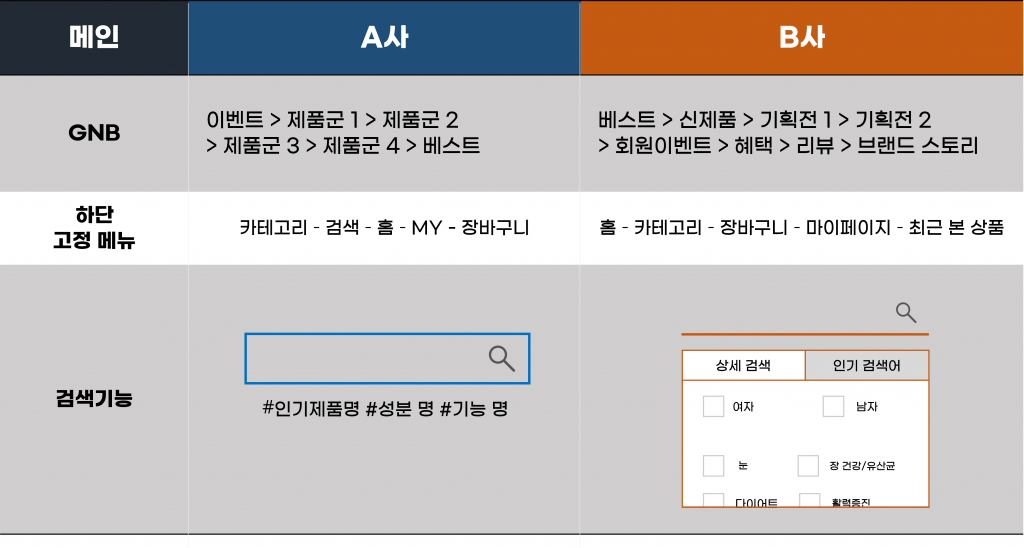Viewport: 1024px width, 548px height.
Task: Select the #성분 명 hashtag
Action: [399, 408]
